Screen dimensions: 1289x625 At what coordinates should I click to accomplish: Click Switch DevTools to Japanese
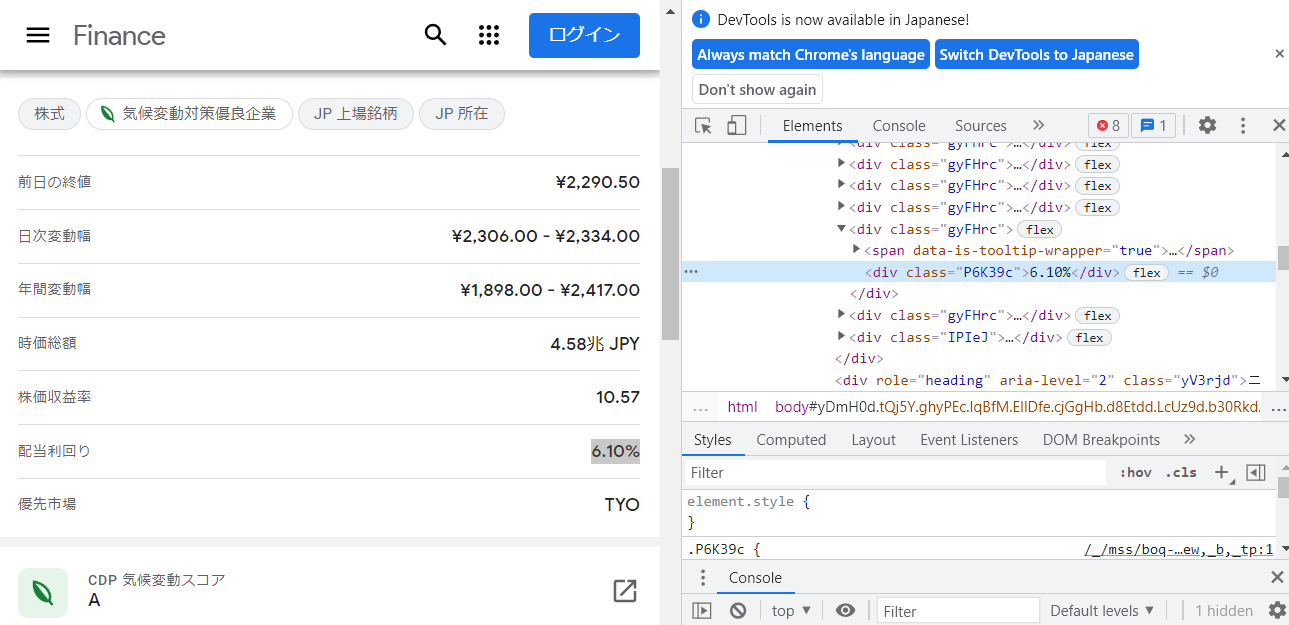pyautogui.click(x=1036, y=55)
